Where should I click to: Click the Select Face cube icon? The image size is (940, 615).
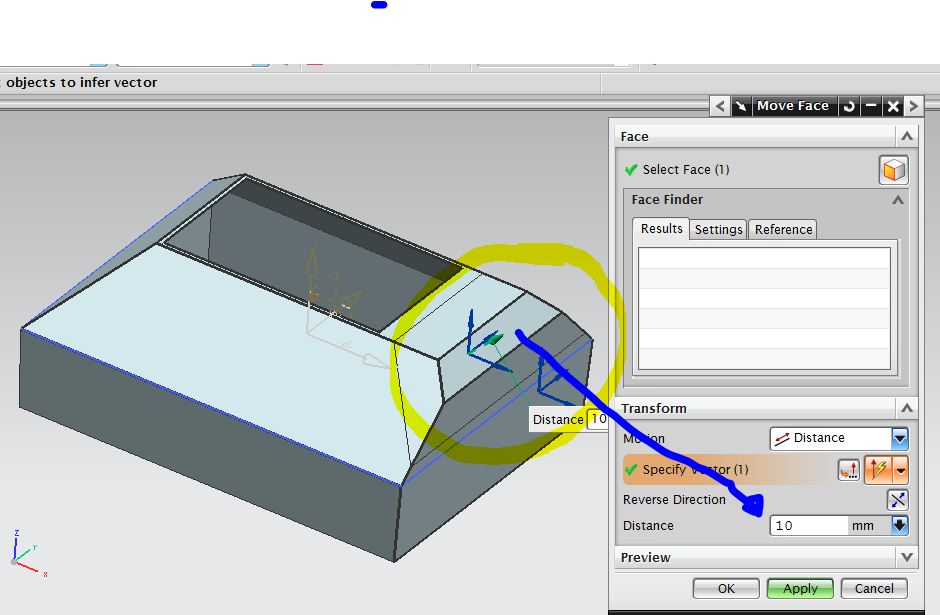893,169
